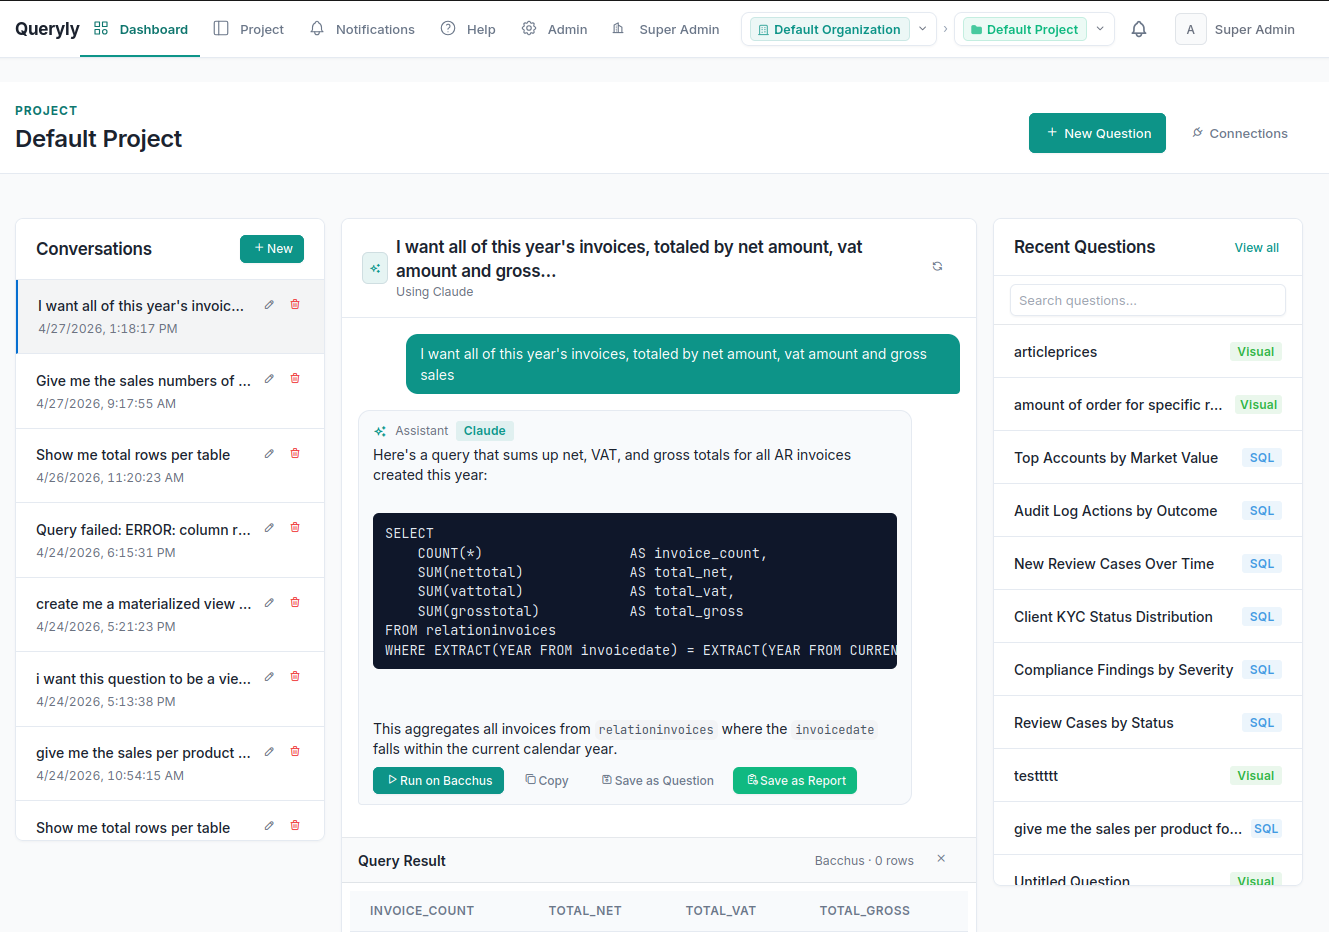Open the Notifications tab

pyautogui.click(x=362, y=30)
